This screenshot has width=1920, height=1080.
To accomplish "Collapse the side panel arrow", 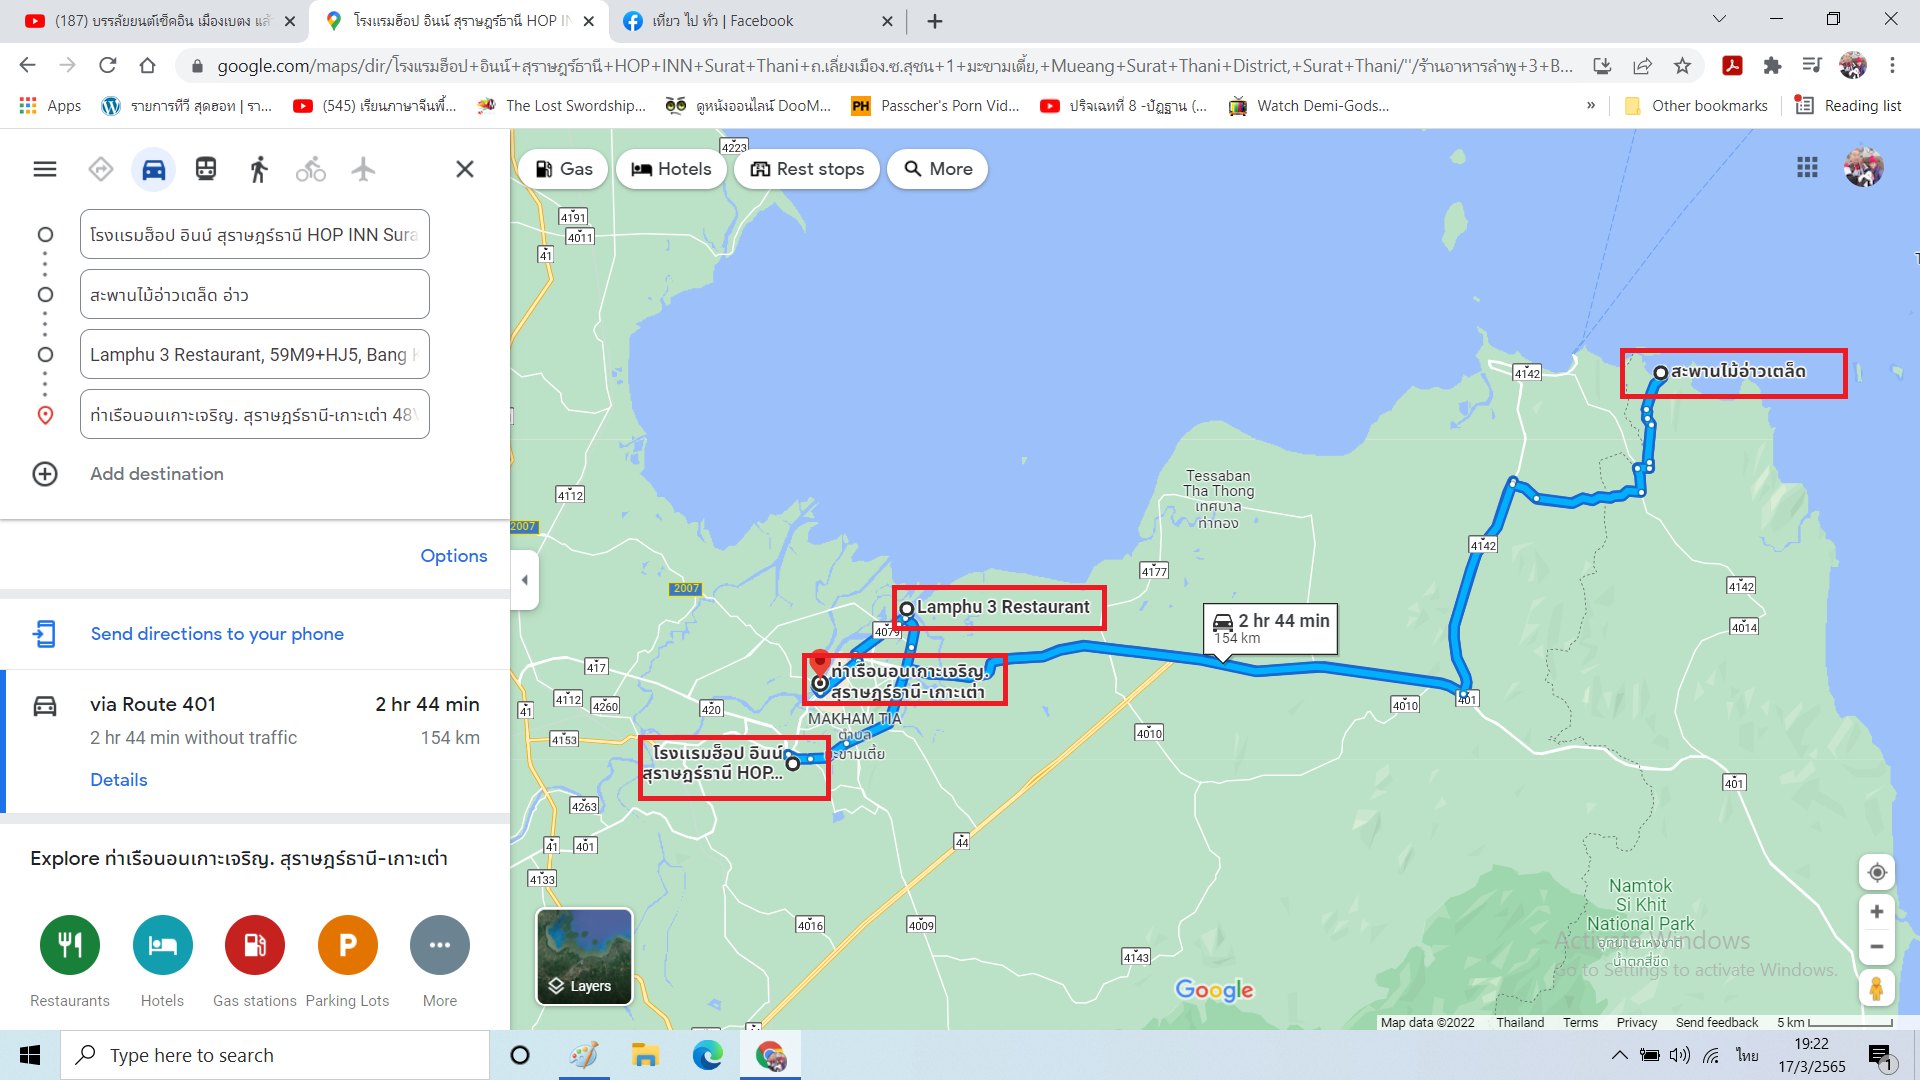I will 525,580.
